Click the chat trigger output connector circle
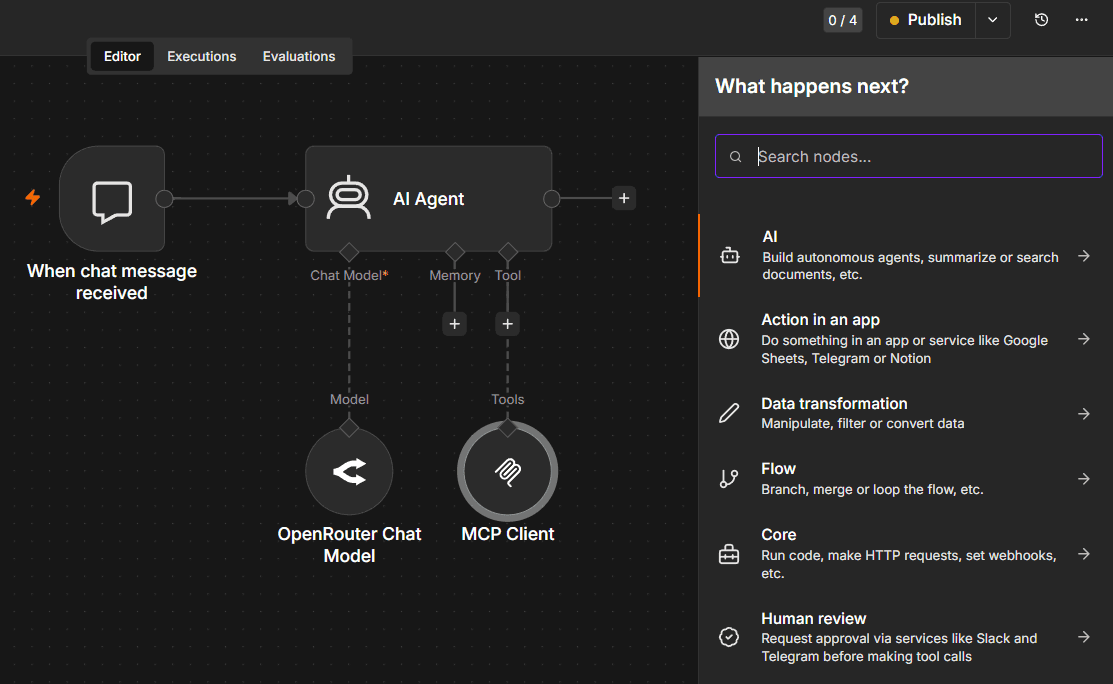 (164, 199)
